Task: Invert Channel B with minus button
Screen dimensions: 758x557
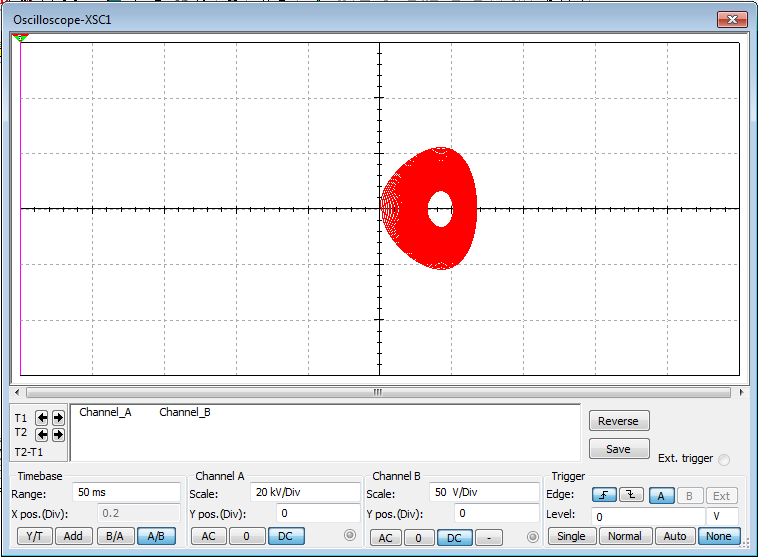Action: pos(489,538)
